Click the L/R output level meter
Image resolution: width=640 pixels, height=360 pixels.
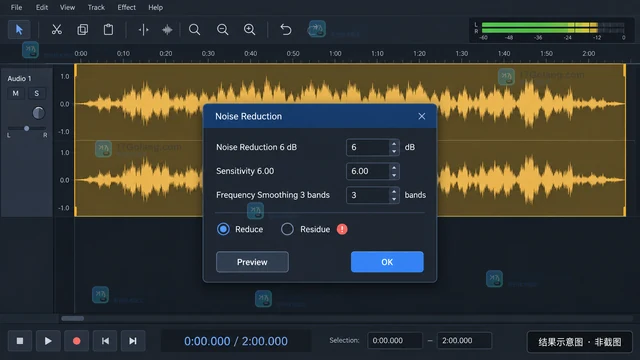click(551, 31)
